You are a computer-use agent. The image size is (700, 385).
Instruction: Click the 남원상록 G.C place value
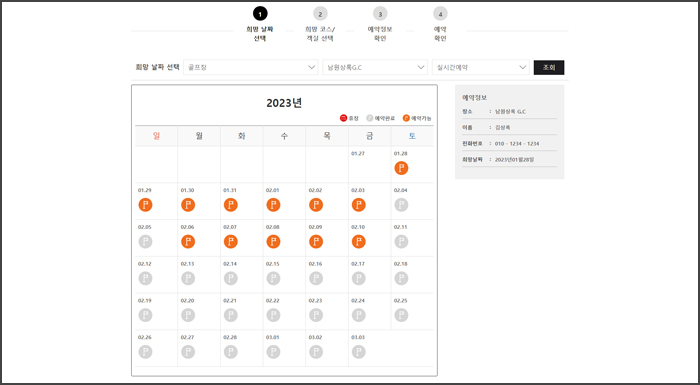510,112
